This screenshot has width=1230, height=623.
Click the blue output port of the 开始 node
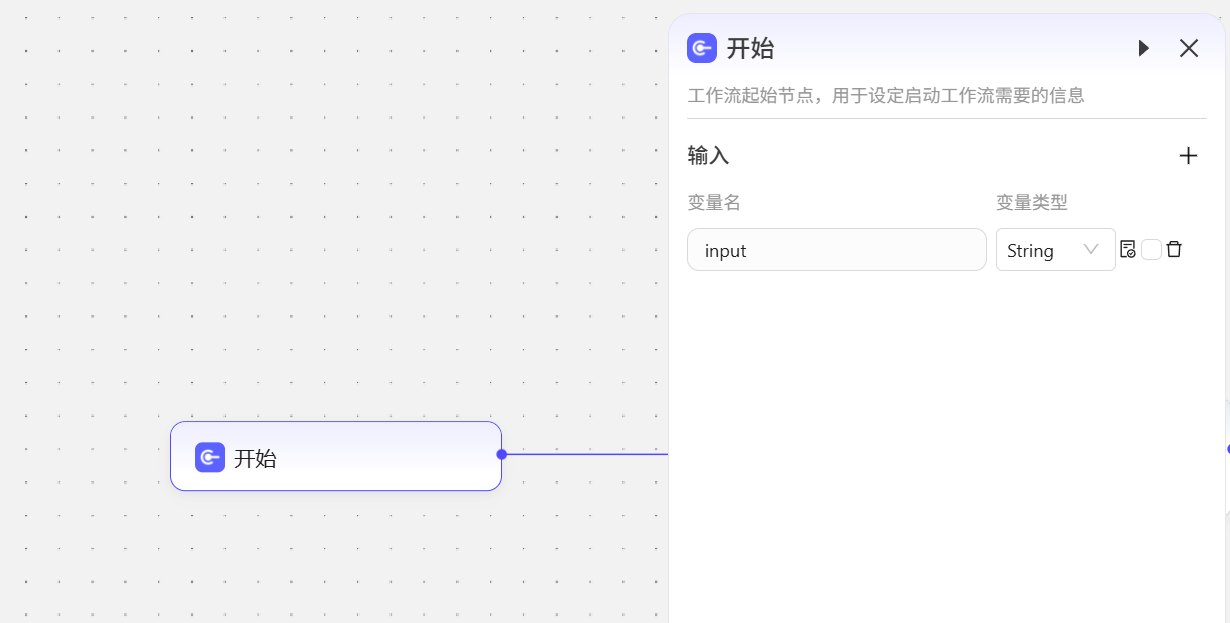point(502,455)
